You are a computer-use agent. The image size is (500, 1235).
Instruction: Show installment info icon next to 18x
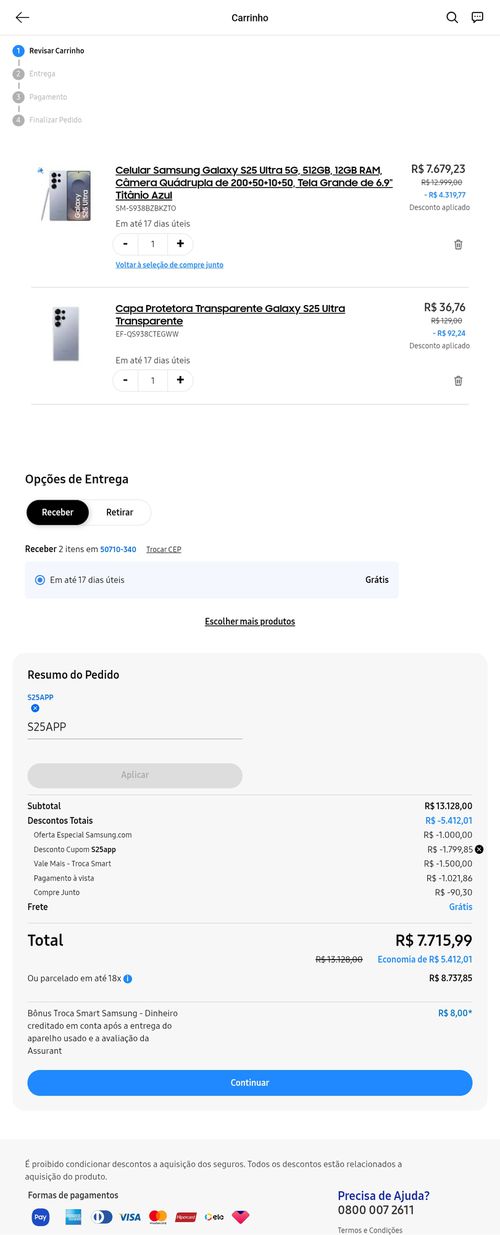point(128,978)
